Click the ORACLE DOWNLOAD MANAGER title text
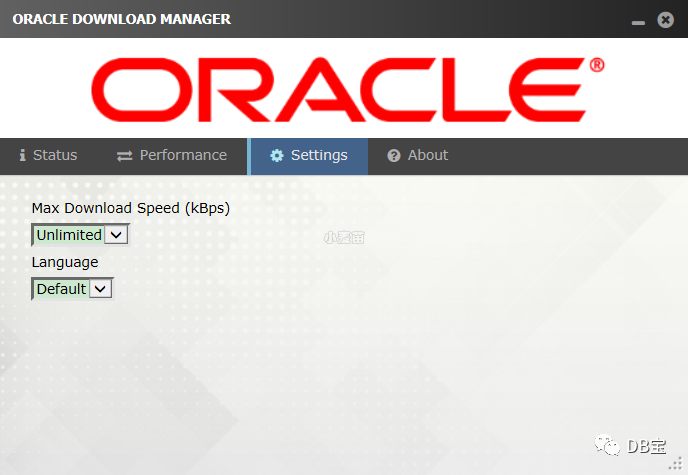The image size is (688, 475). tap(122, 19)
